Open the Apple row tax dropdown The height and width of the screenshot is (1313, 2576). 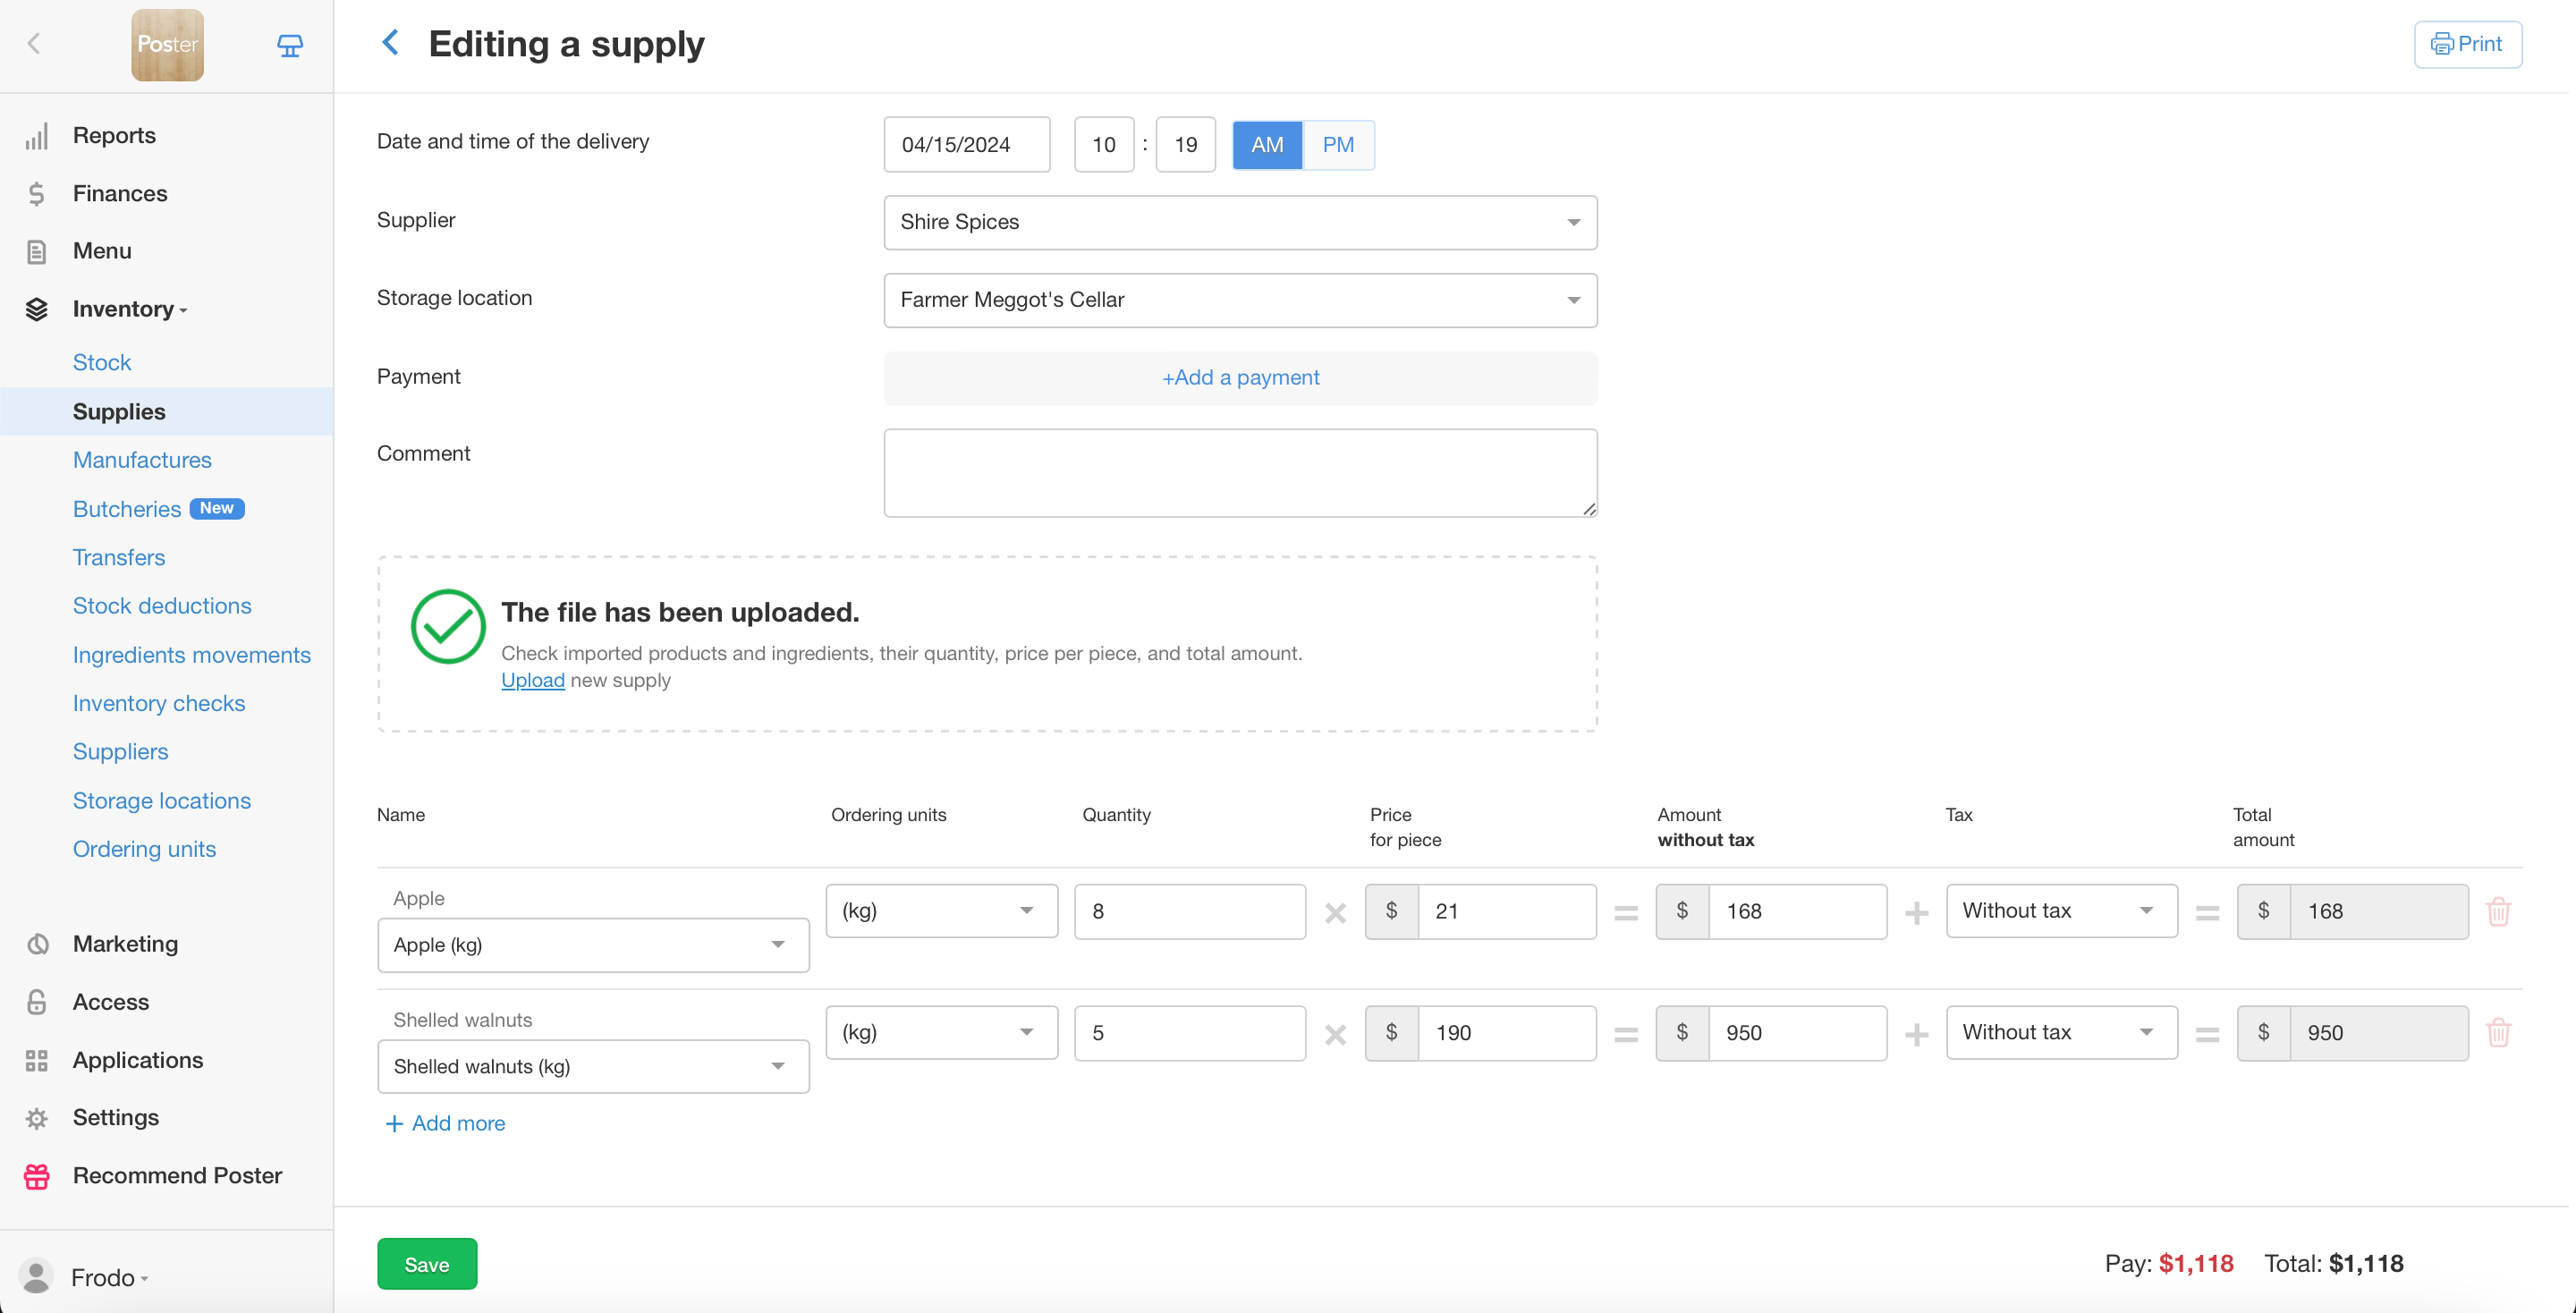tap(2060, 911)
